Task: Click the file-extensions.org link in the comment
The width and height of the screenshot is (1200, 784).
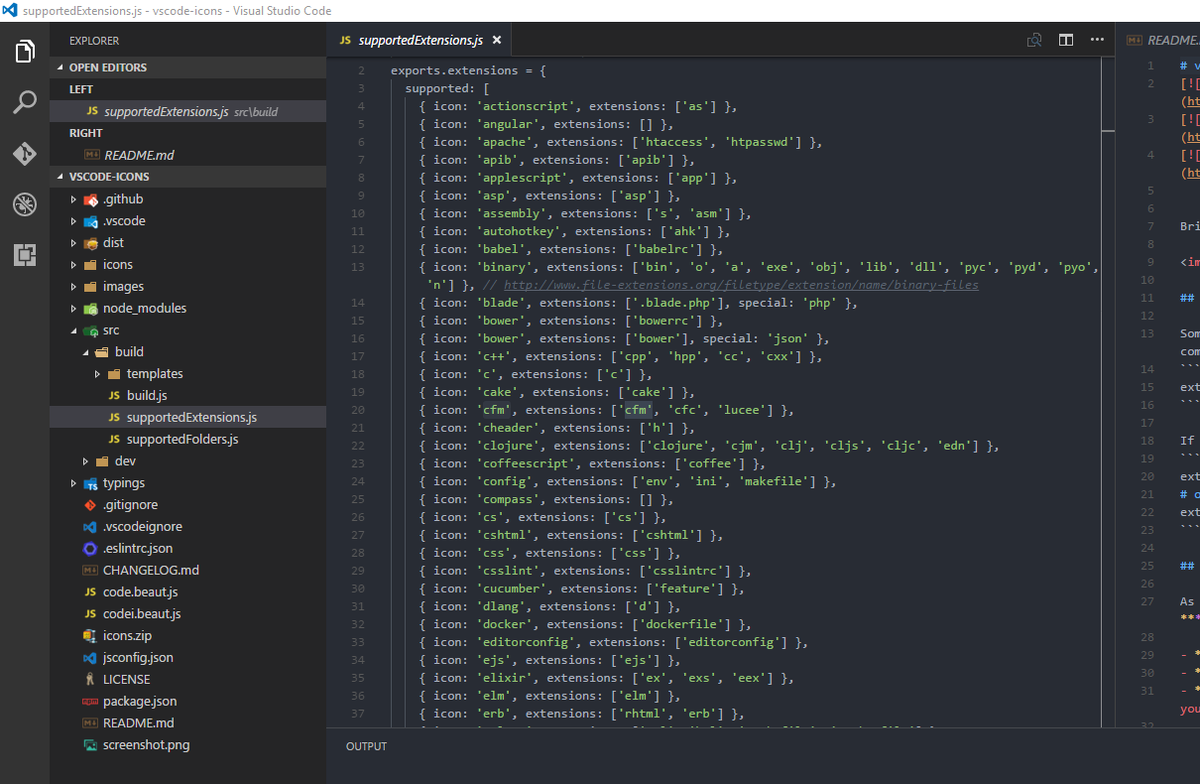Action: coord(741,285)
